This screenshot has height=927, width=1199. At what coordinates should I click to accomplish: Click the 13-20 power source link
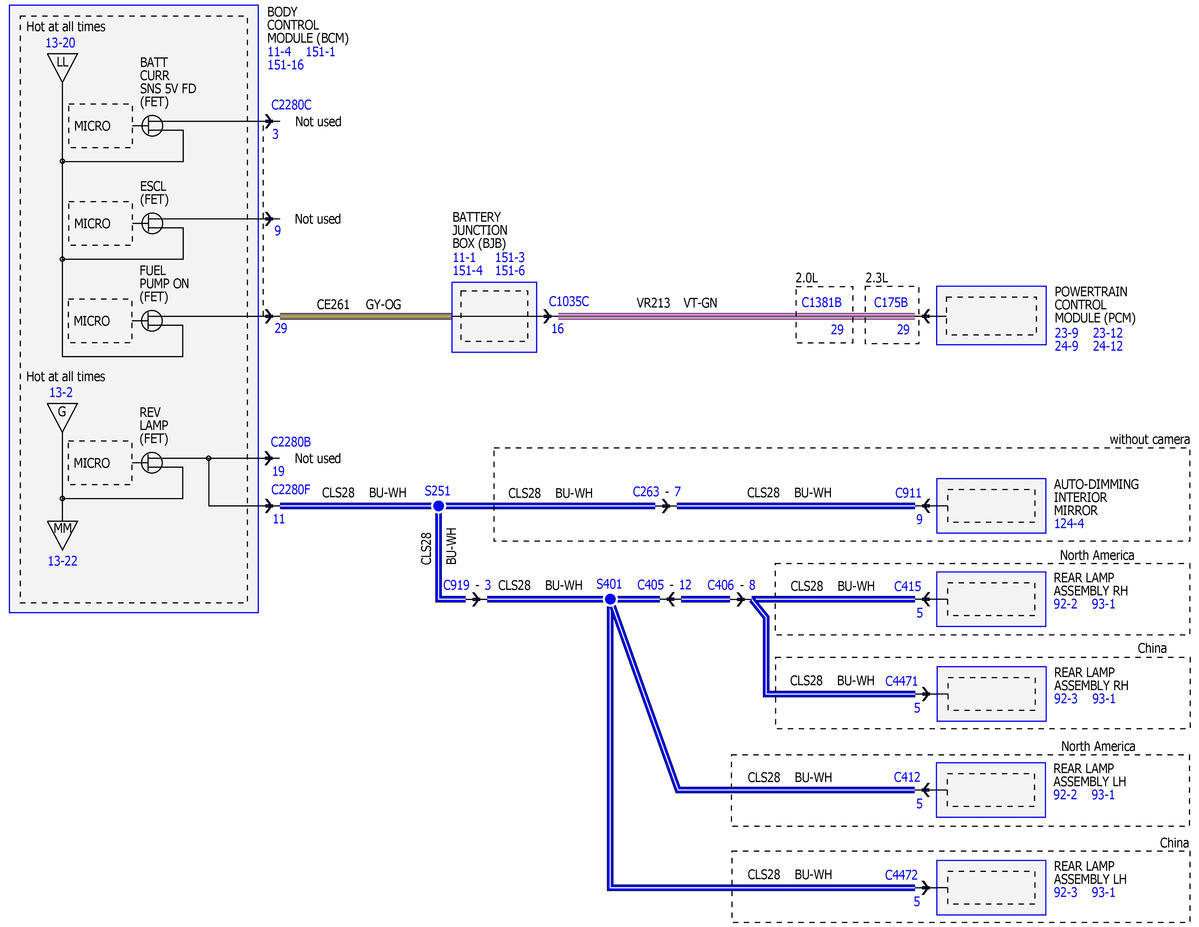60,43
